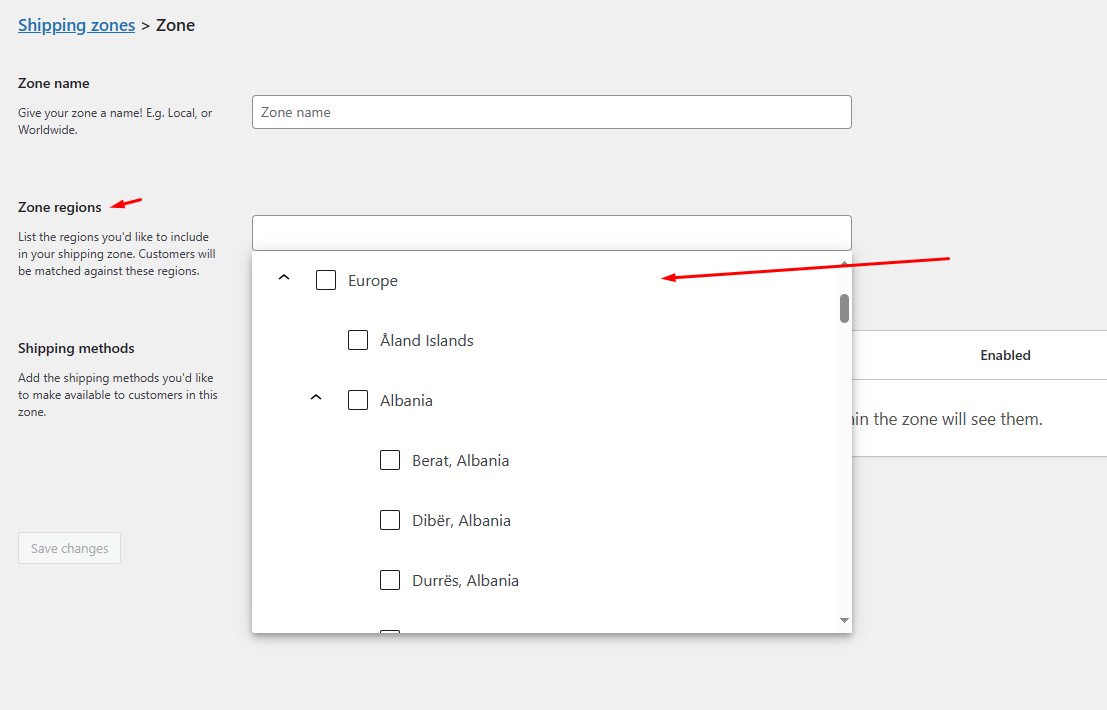Collapse the Europe region group chevron
The width and height of the screenshot is (1107, 710).
tap(284, 277)
